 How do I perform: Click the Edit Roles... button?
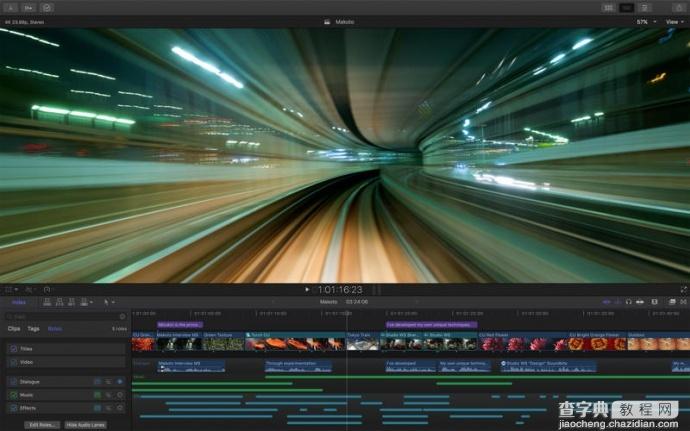(x=40, y=424)
